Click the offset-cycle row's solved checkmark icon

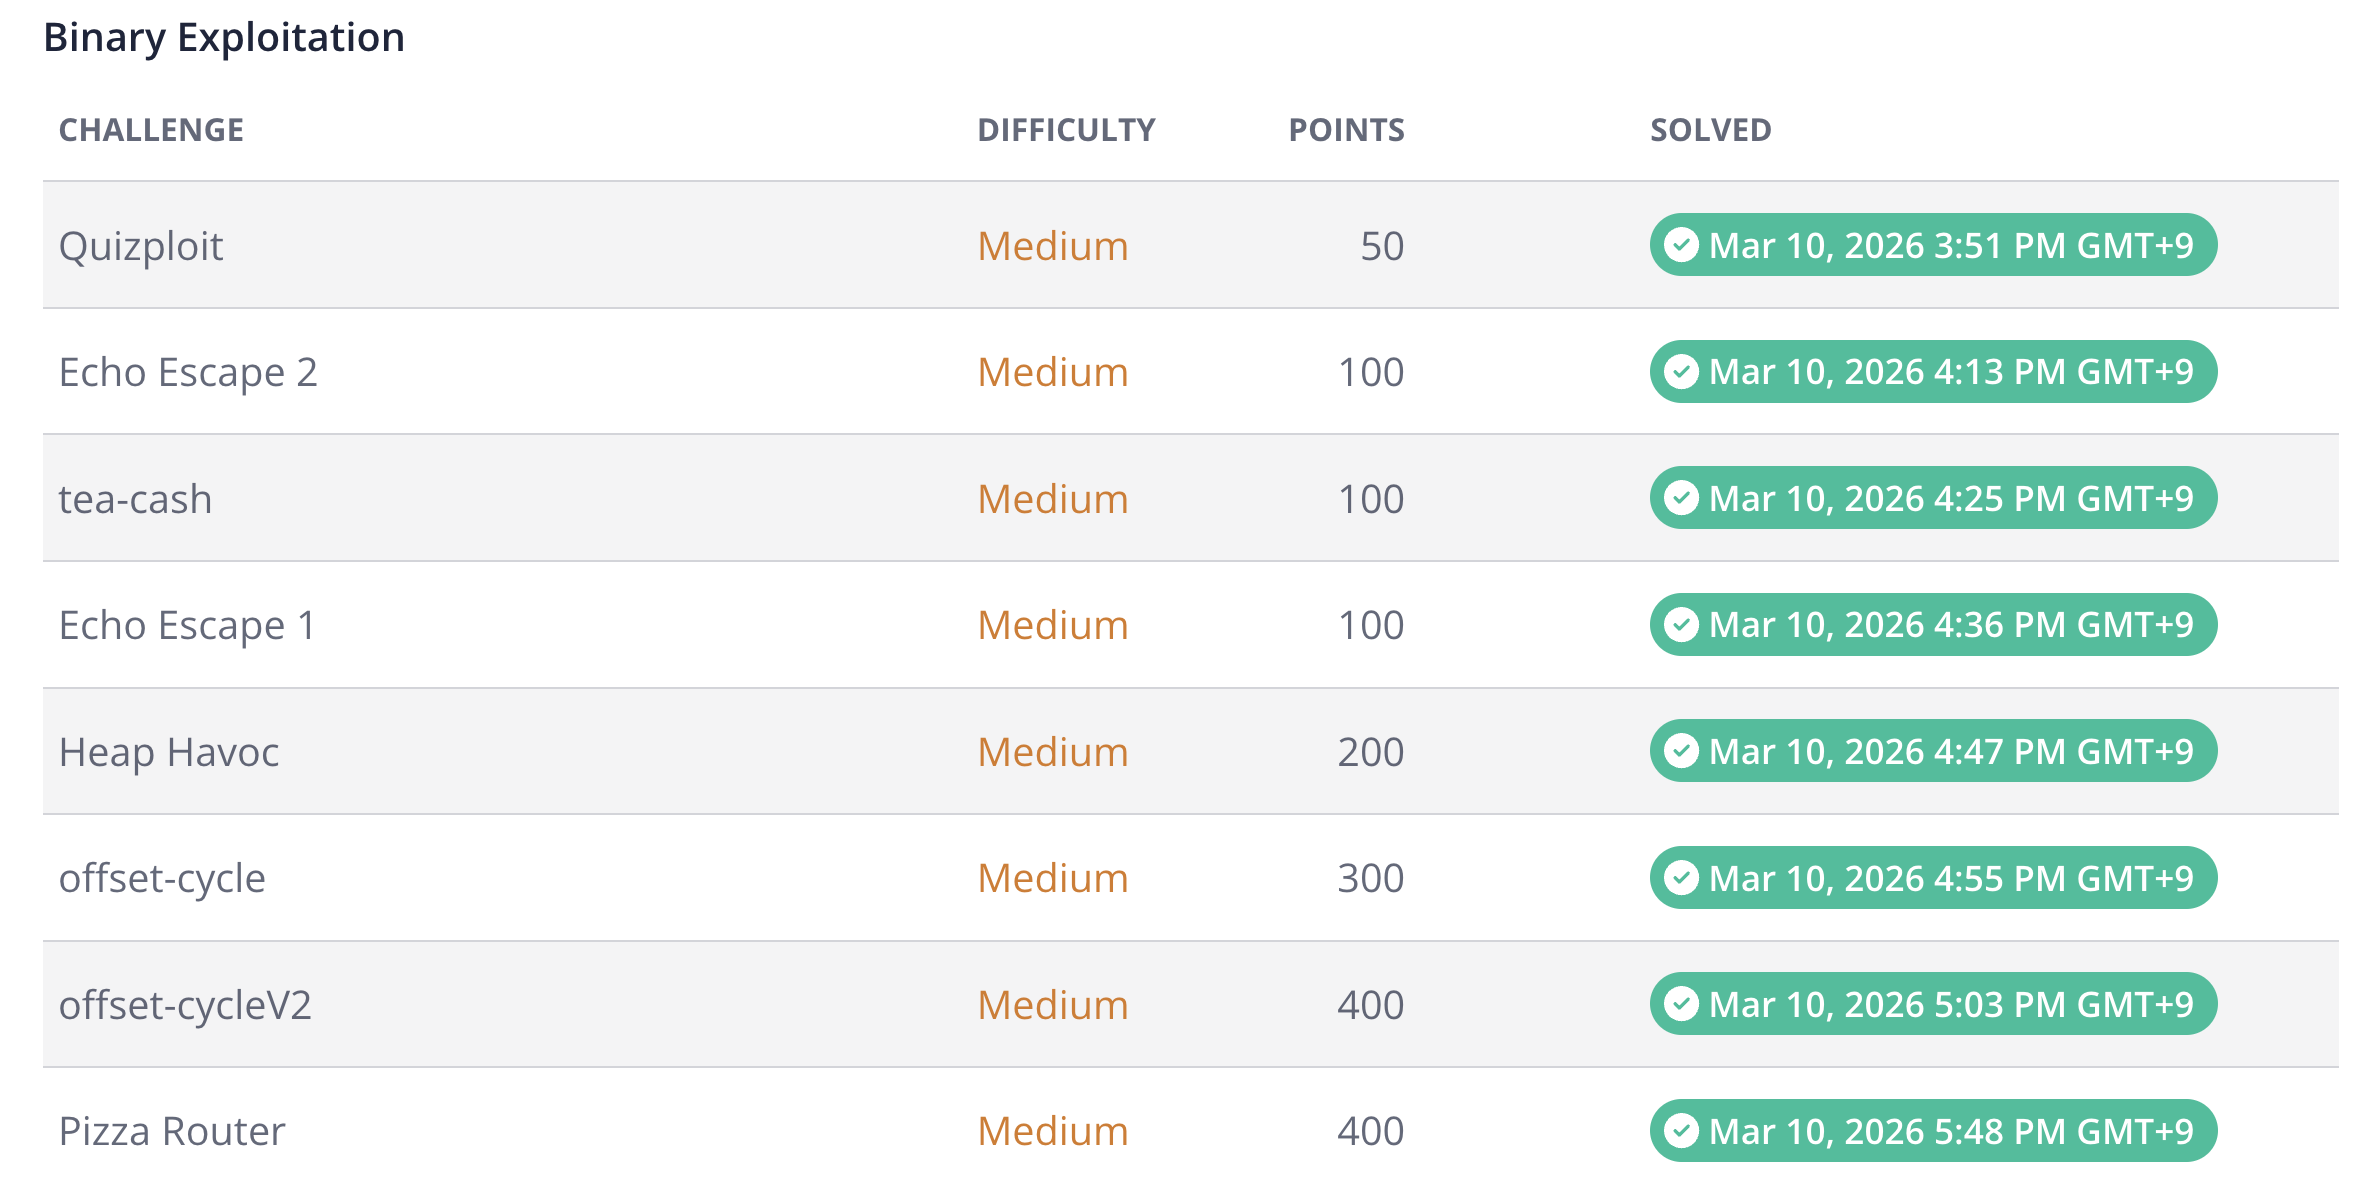pyautogui.click(x=1681, y=878)
